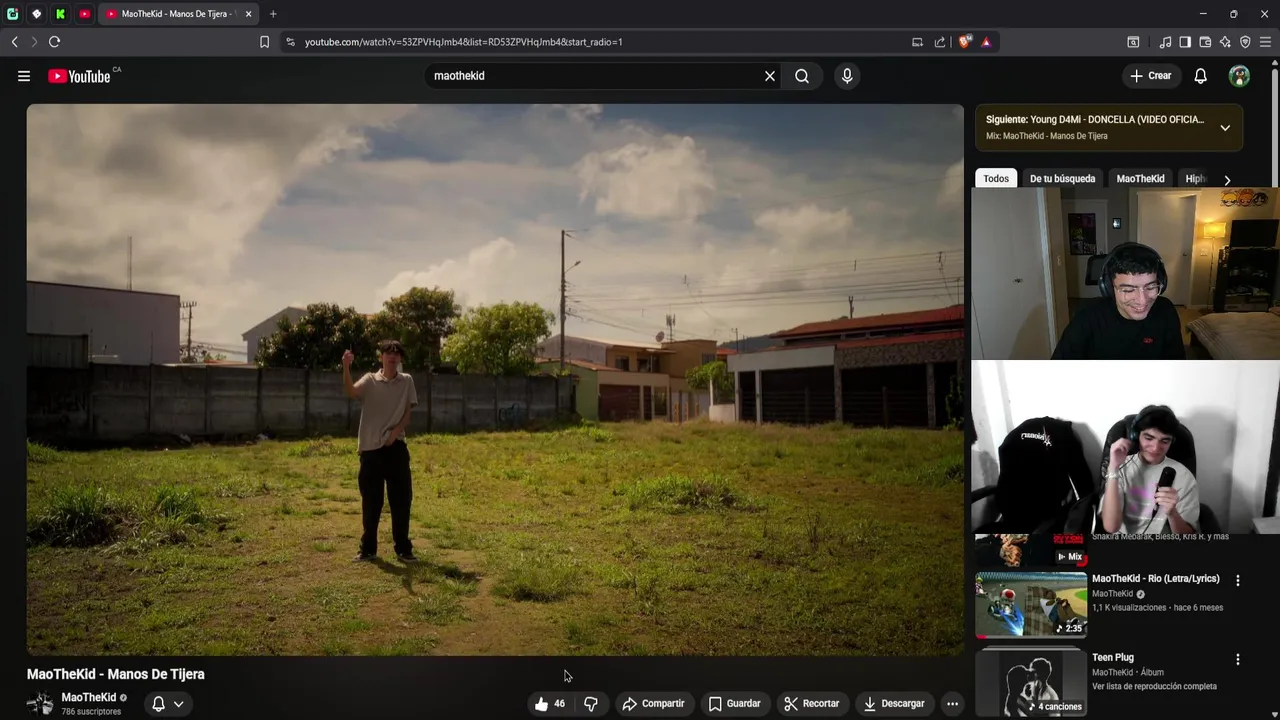
Task: Switch to the first green pinned tab
Action: click(12, 14)
